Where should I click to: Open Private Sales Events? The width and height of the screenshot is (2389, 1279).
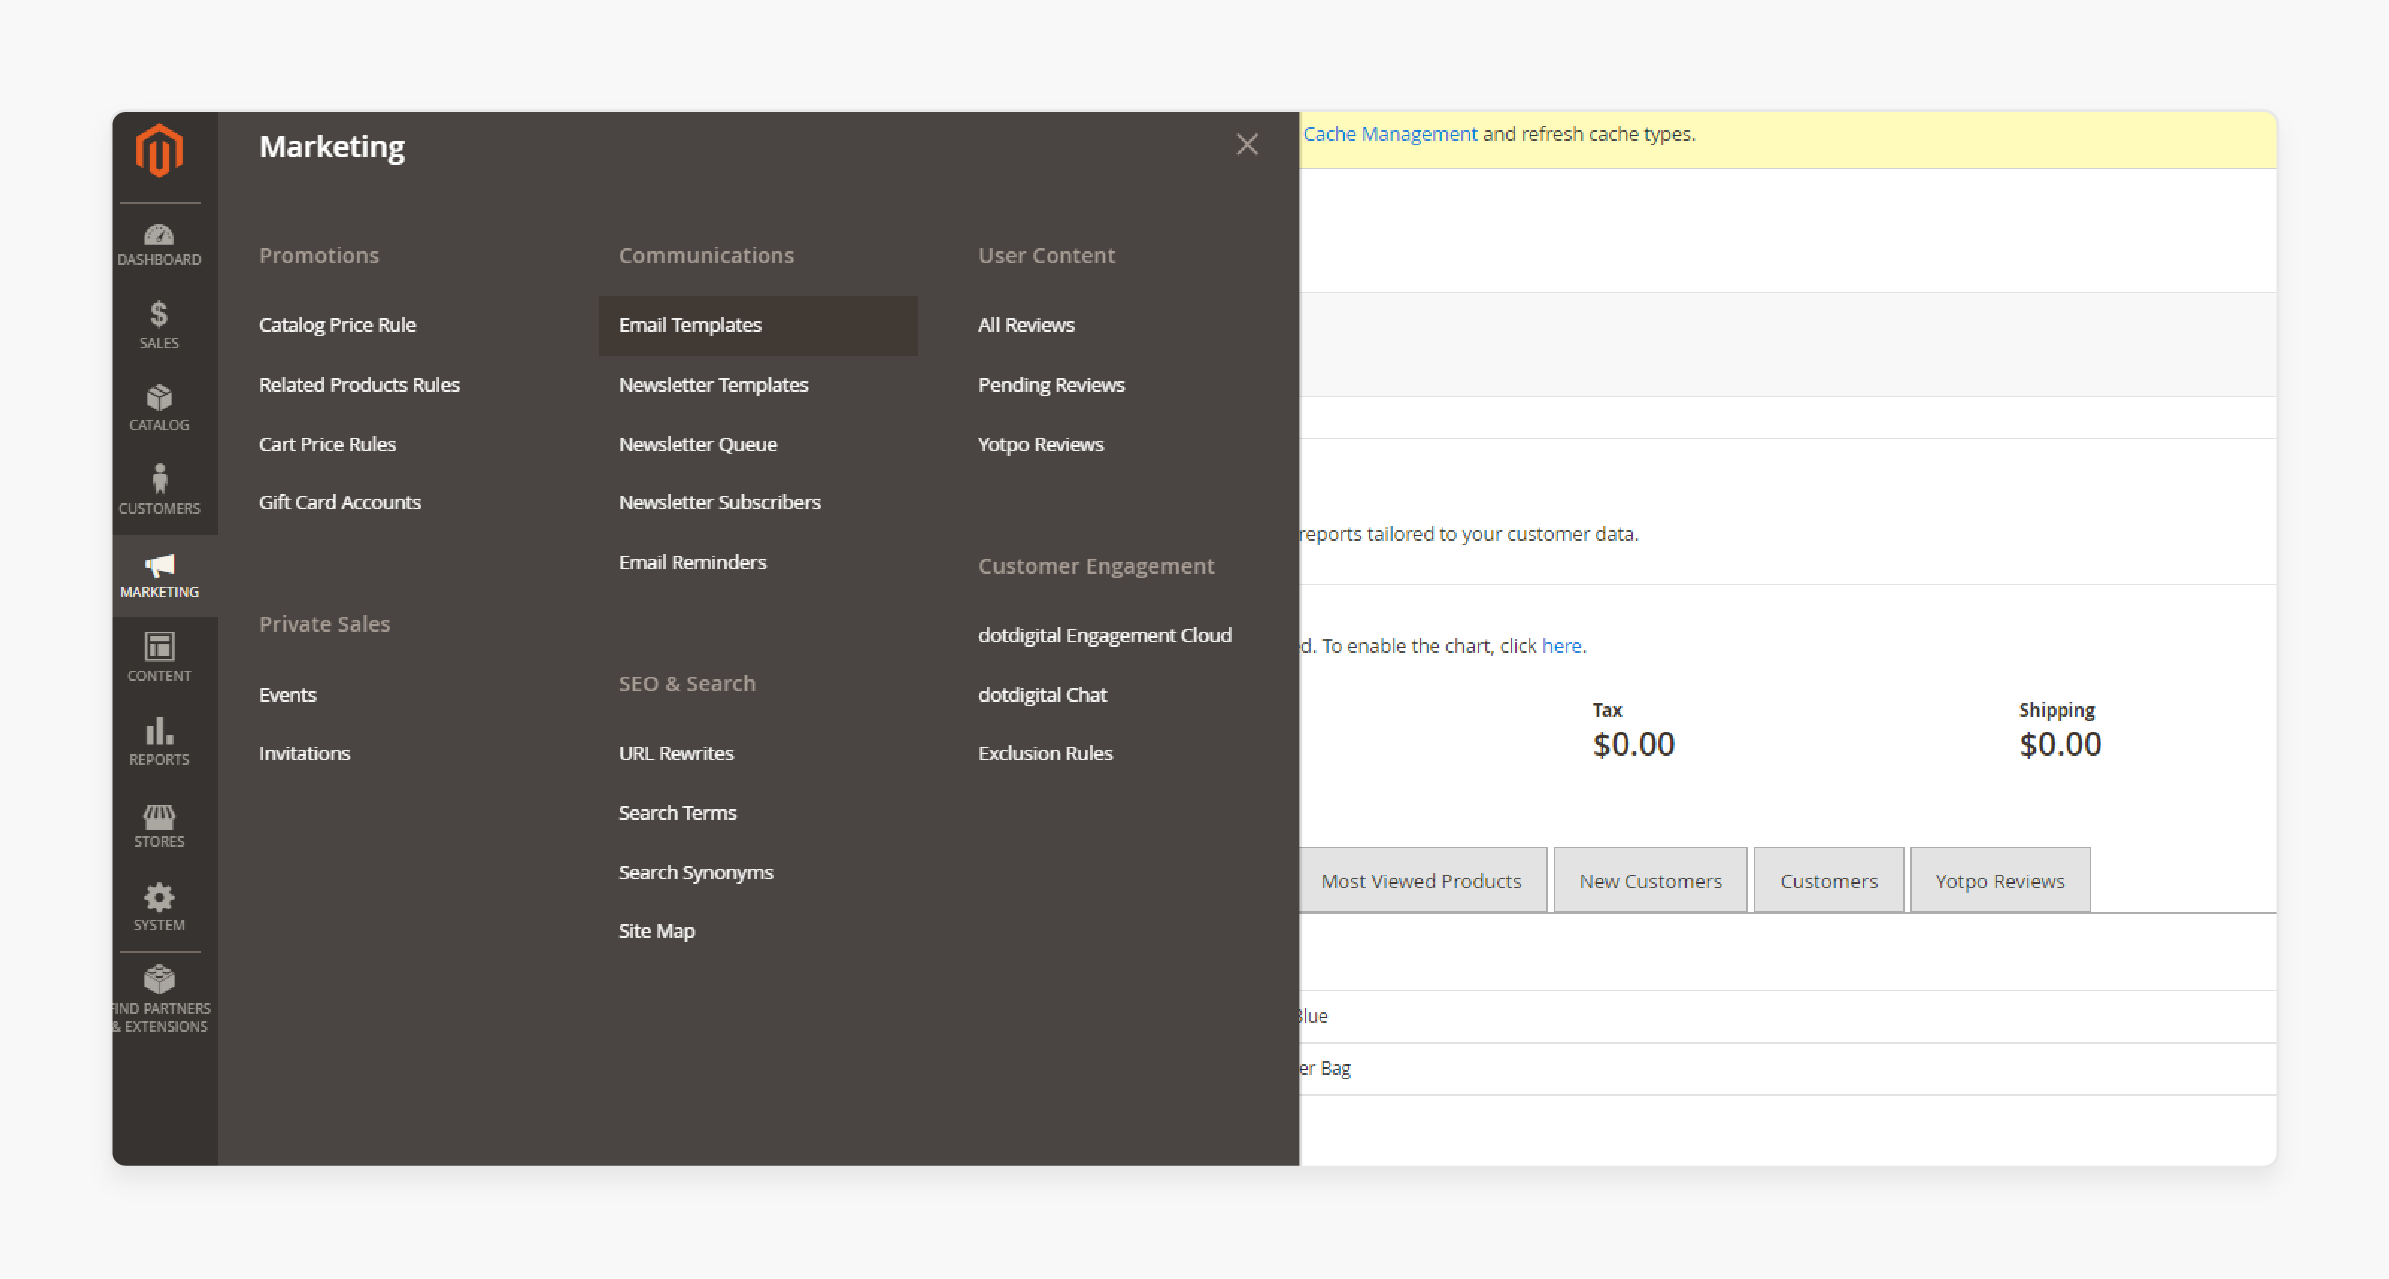coord(287,695)
